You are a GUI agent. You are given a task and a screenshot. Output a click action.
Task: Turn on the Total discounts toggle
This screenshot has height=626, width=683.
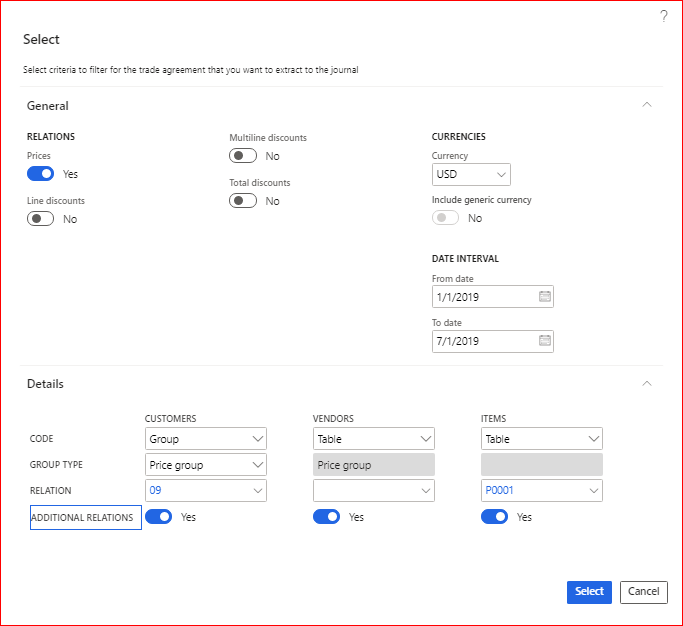243,201
